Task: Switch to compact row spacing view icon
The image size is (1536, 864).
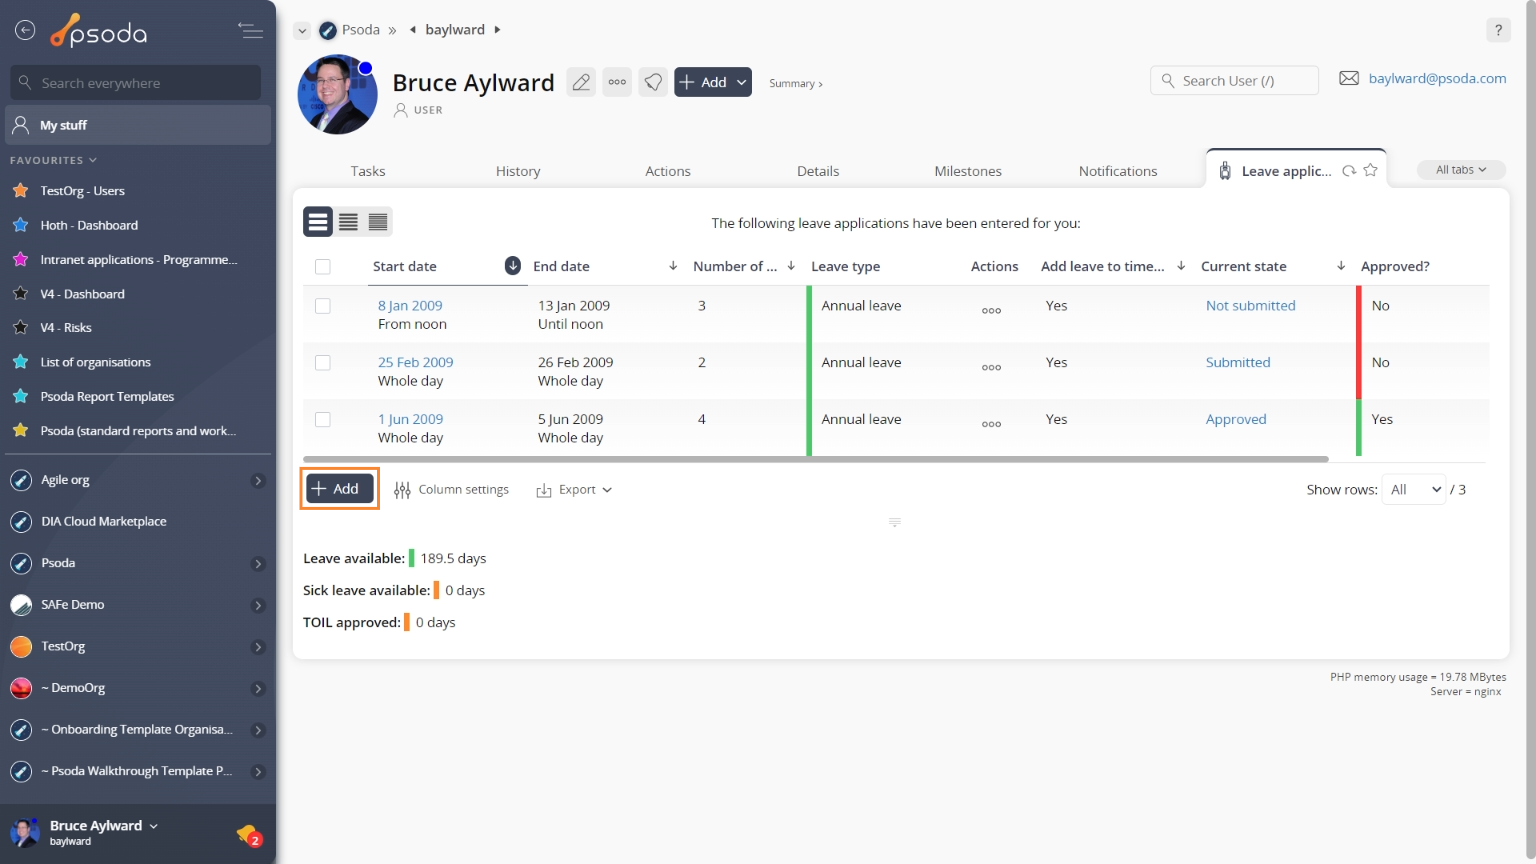Action: 378,222
